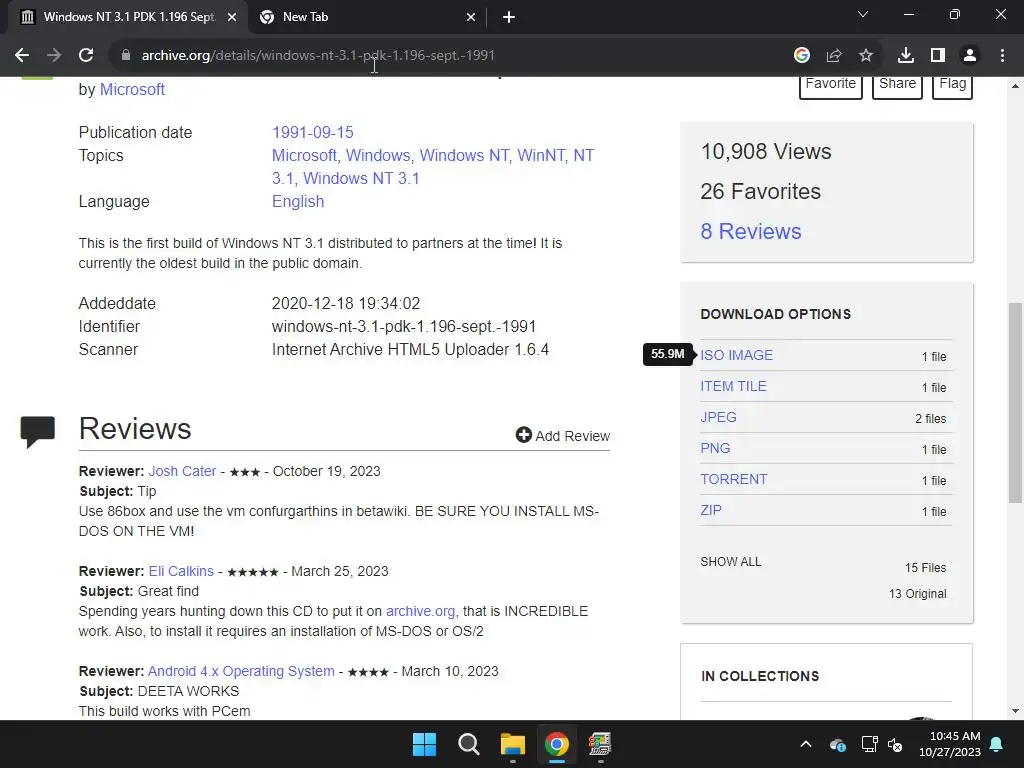1024x768 pixels.
Task: Bookmark this page with the star icon
Action: [866, 56]
